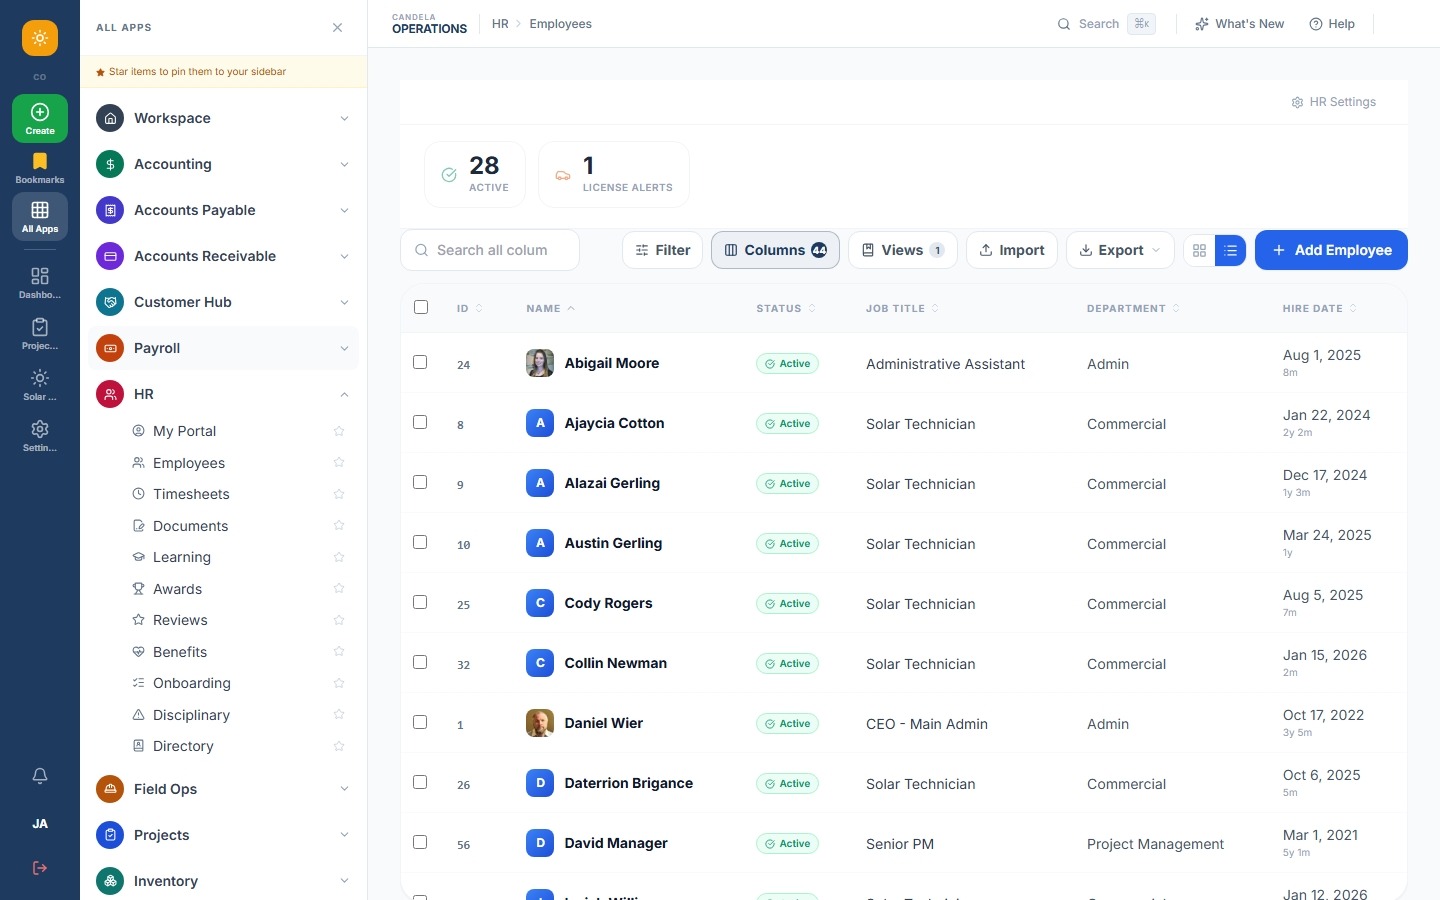Open Onboarding under HR

pos(191,683)
